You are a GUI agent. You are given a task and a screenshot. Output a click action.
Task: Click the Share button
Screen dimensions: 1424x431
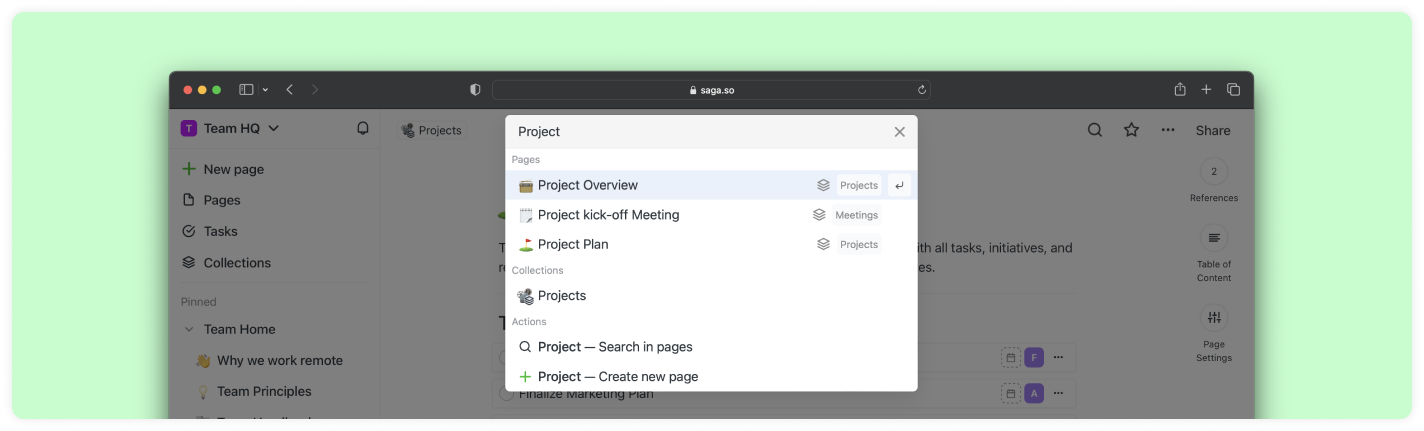tap(1213, 130)
